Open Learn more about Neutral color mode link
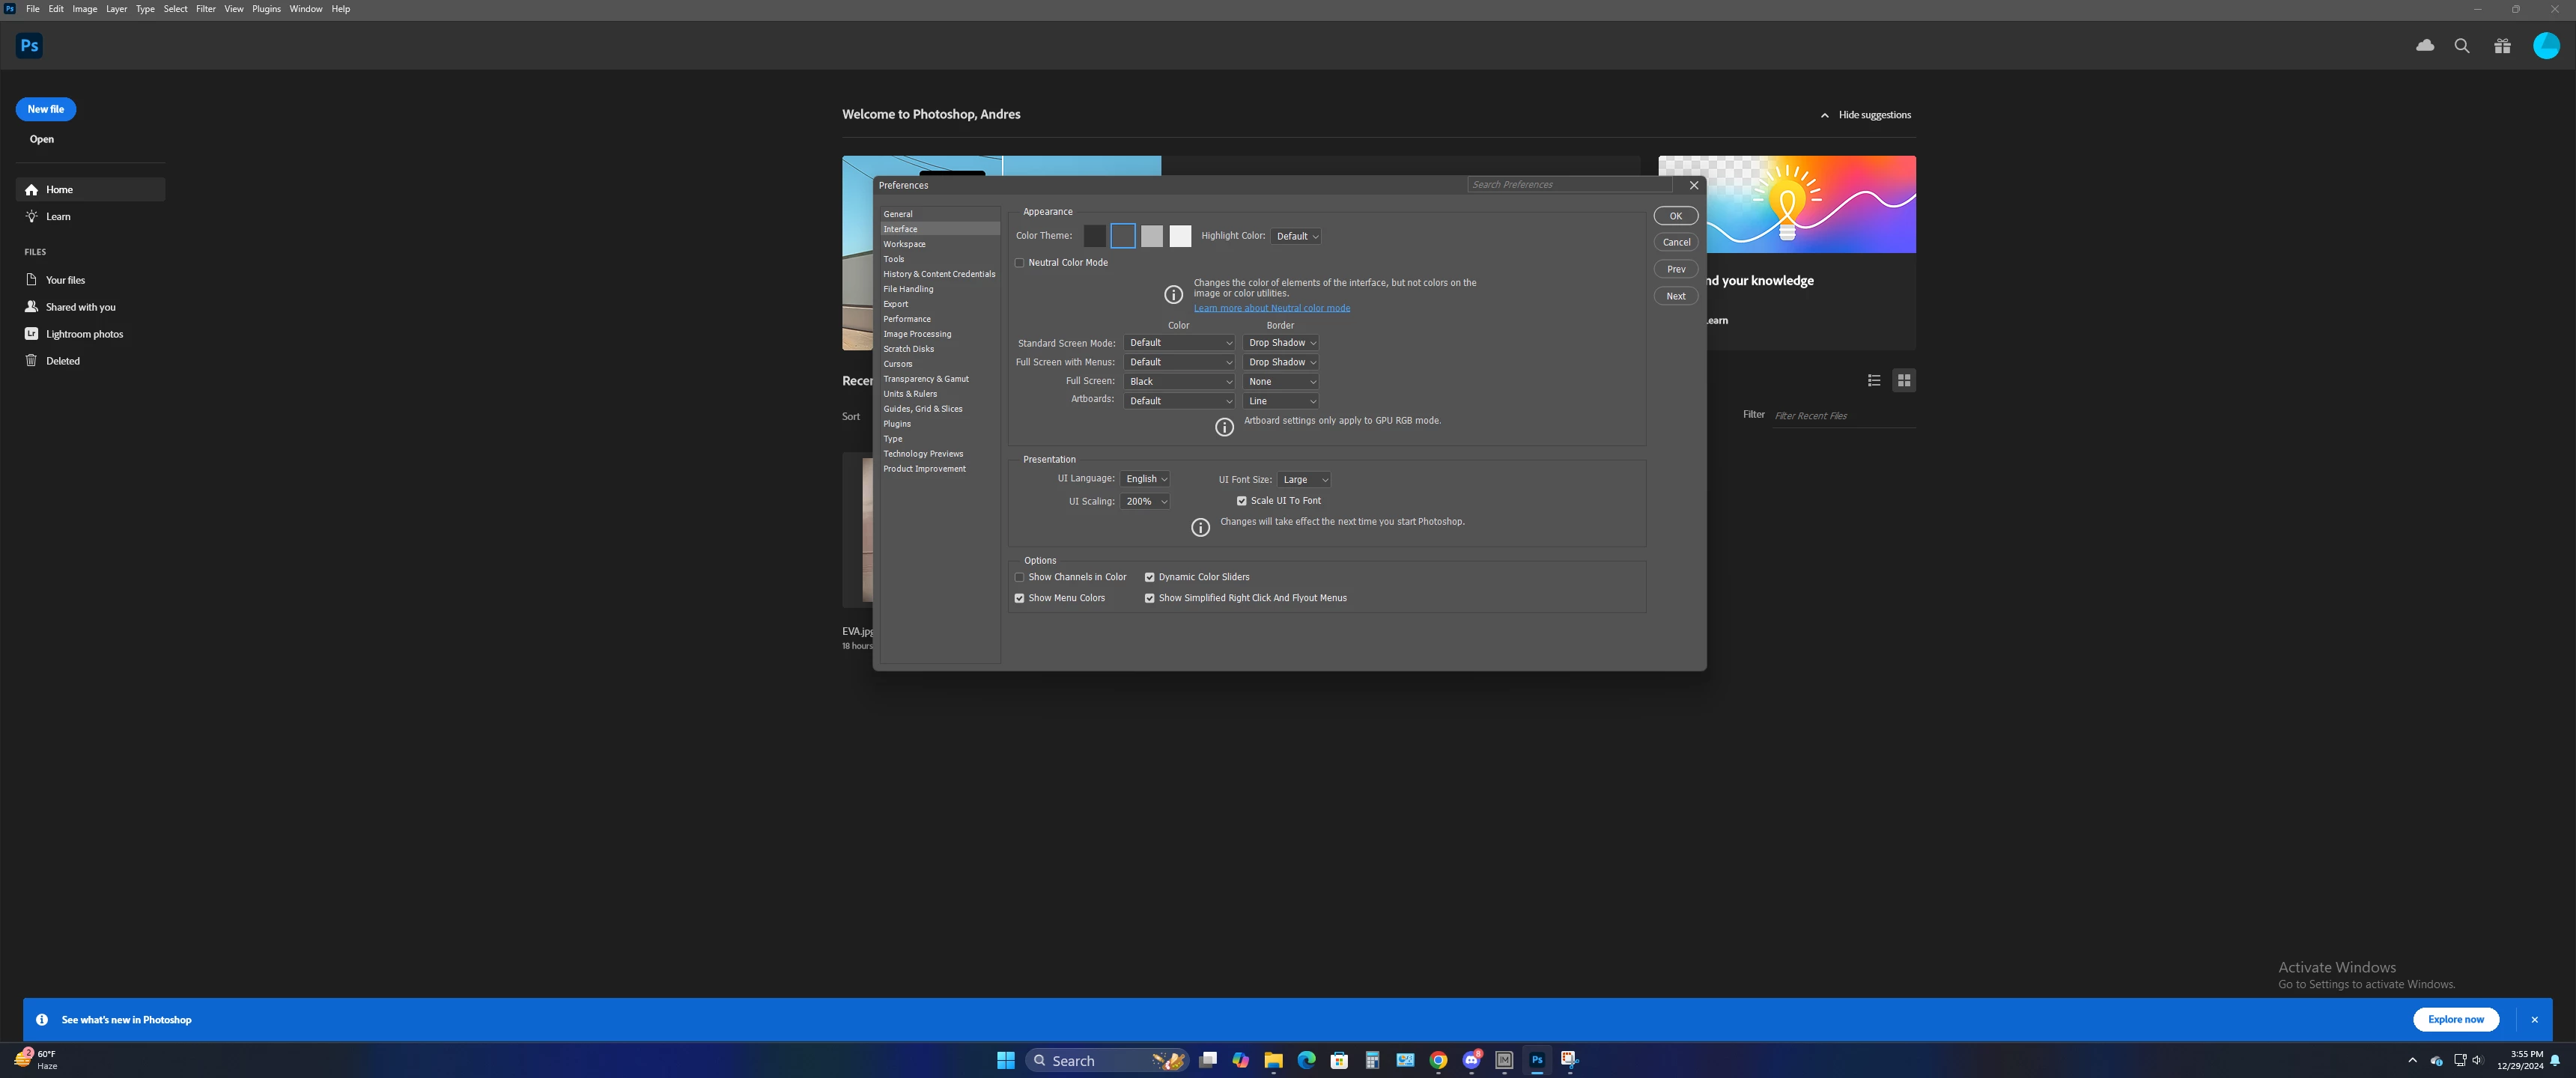Viewport: 2576px width, 1078px height. pos(1271,308)
